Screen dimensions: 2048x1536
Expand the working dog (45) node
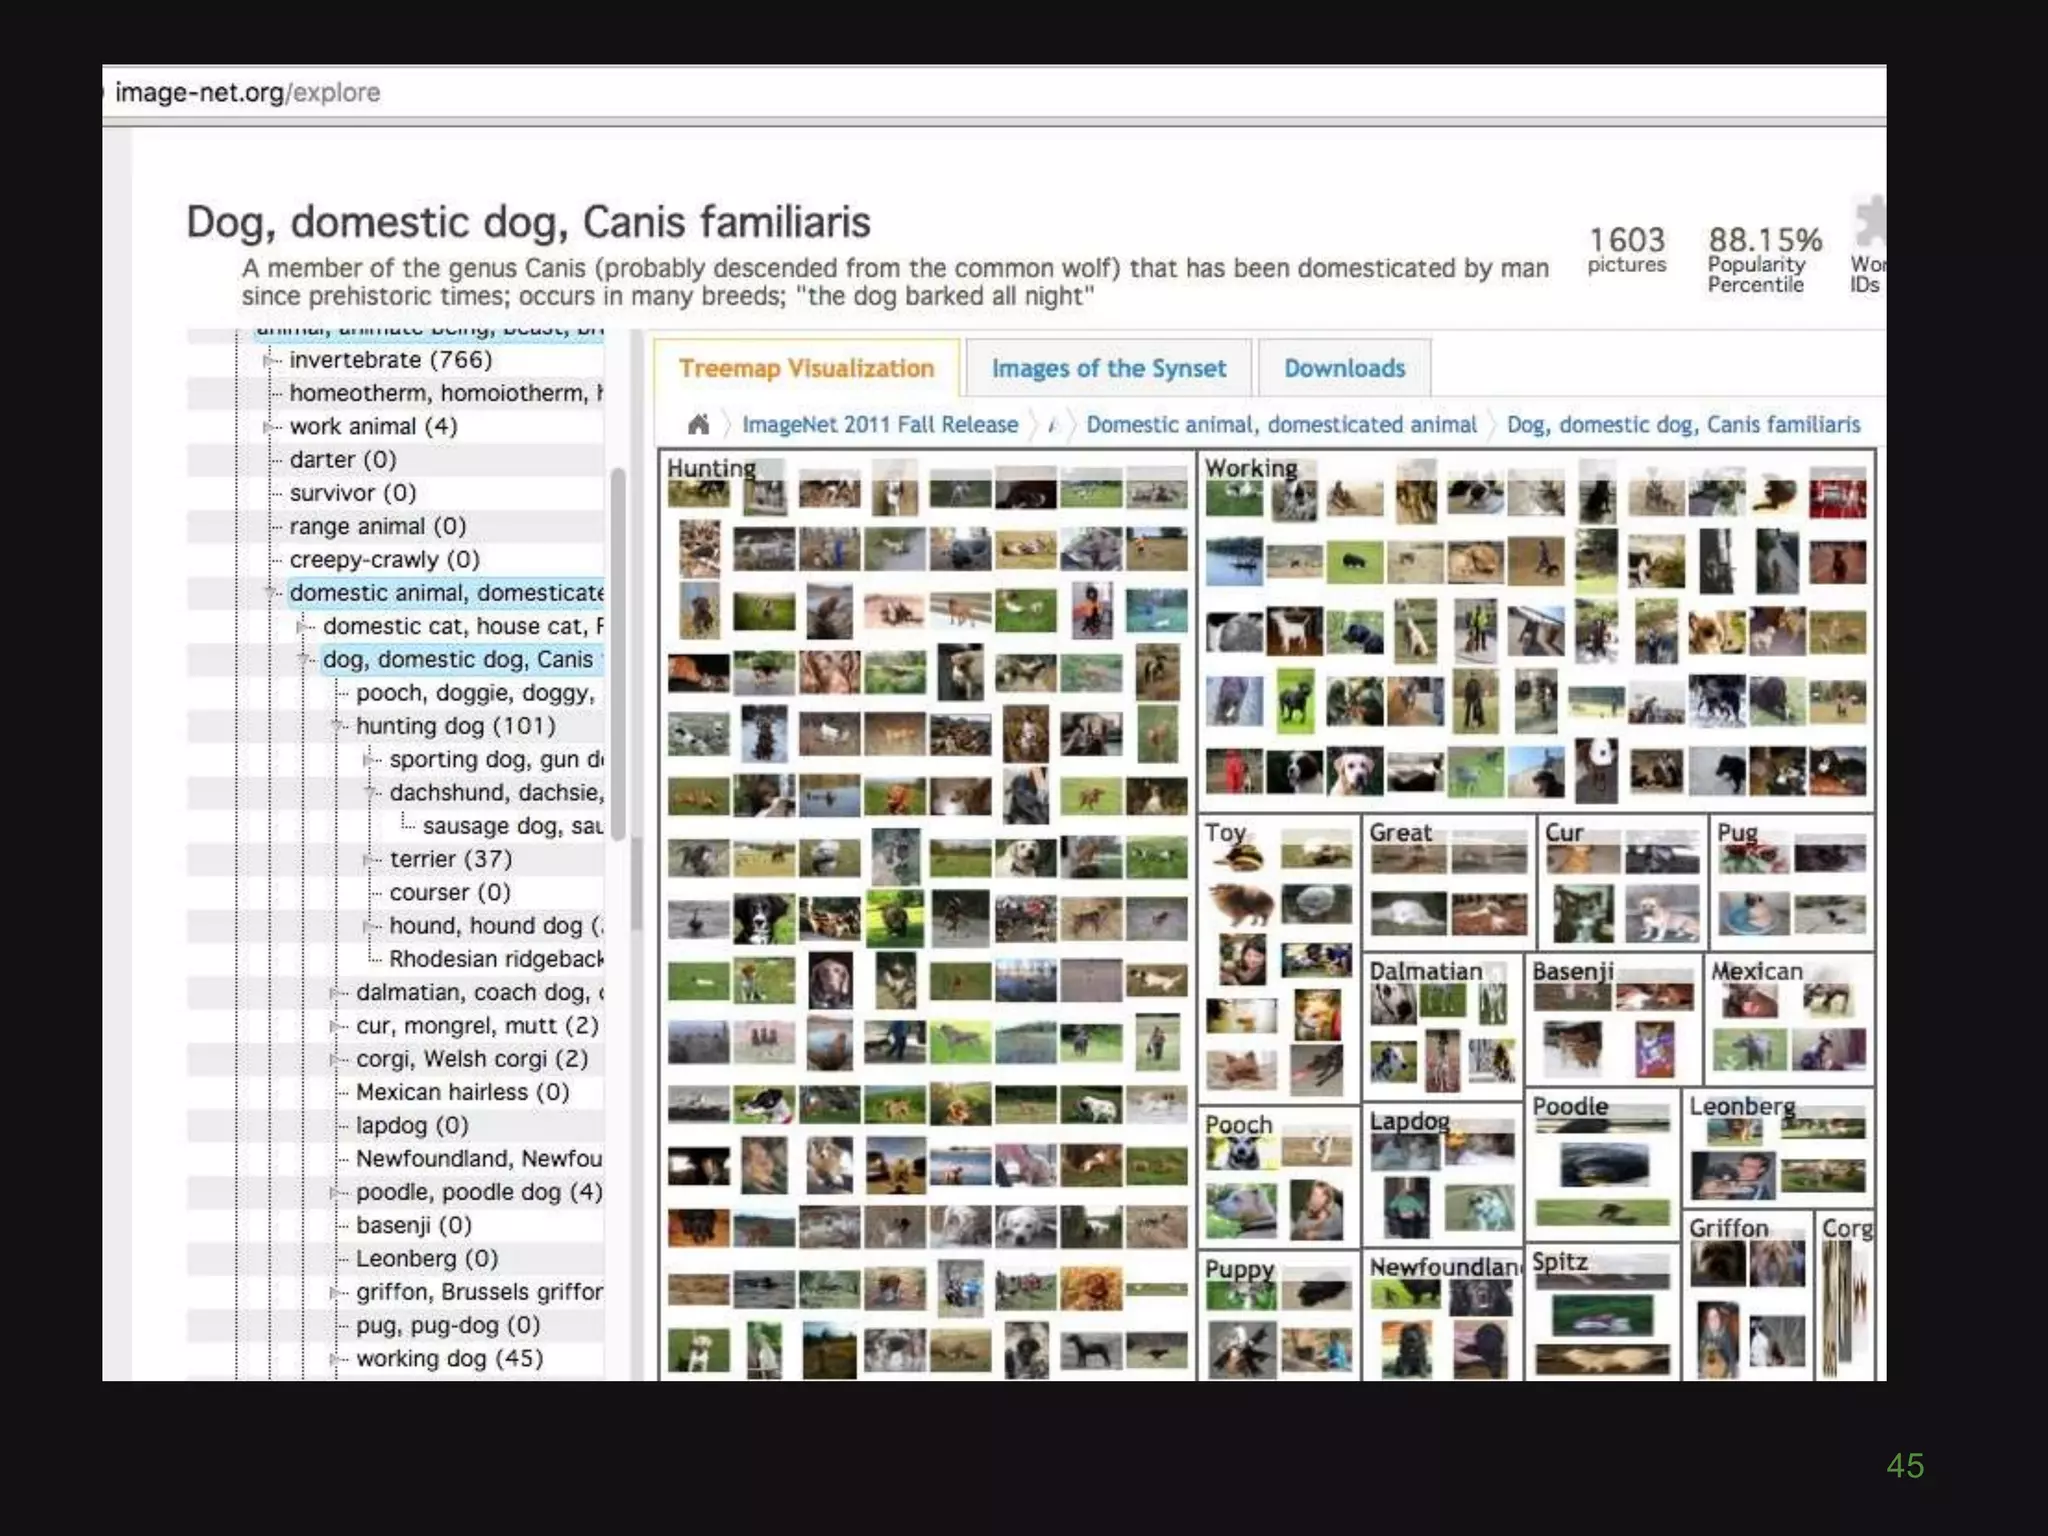tap(336, 1359)
